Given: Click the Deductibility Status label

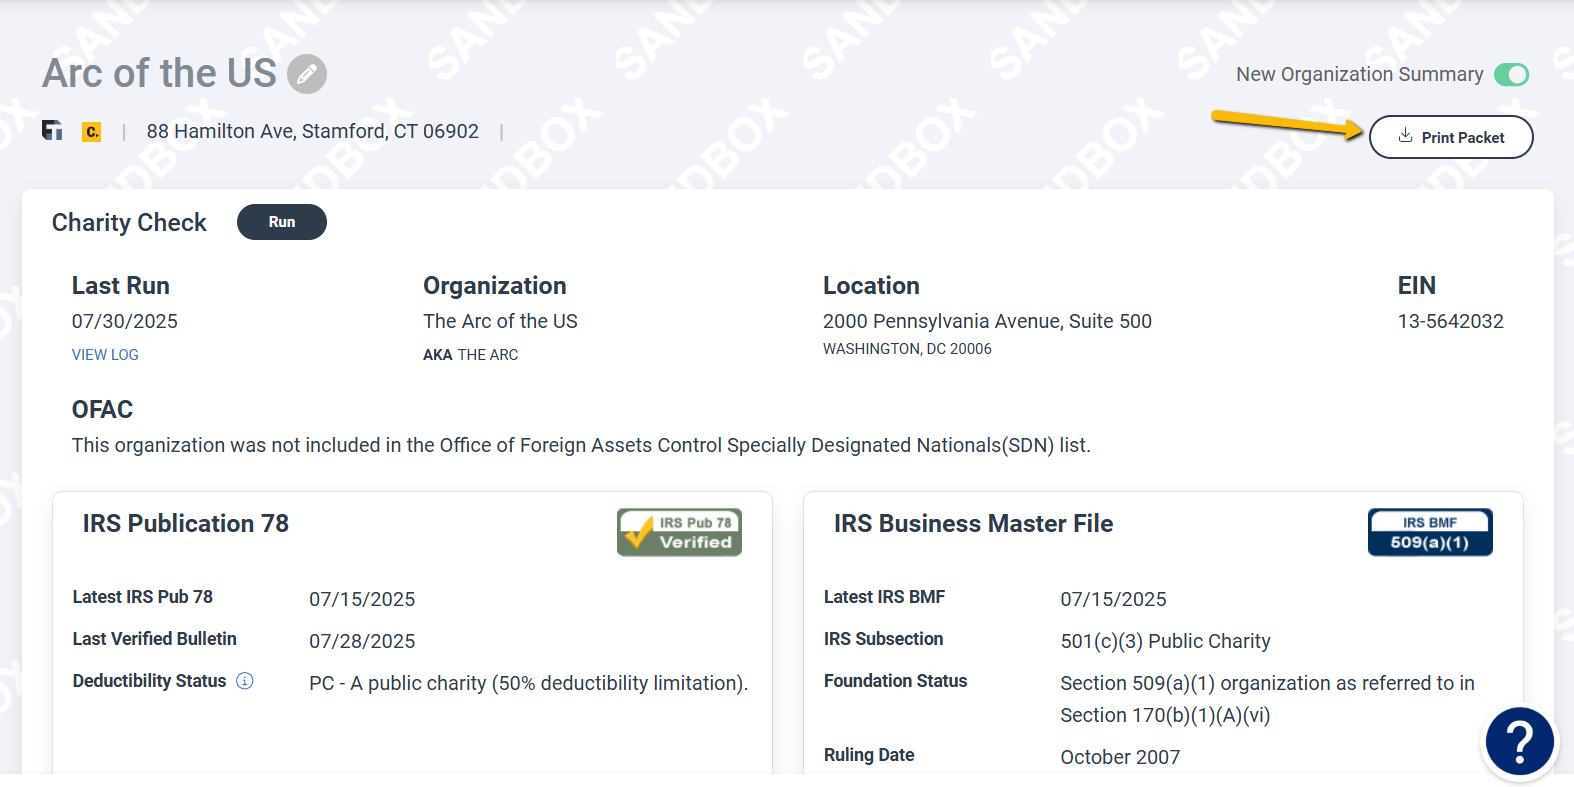Looking at the screenshot, I should pyautogui.click(x=150, y=681).
